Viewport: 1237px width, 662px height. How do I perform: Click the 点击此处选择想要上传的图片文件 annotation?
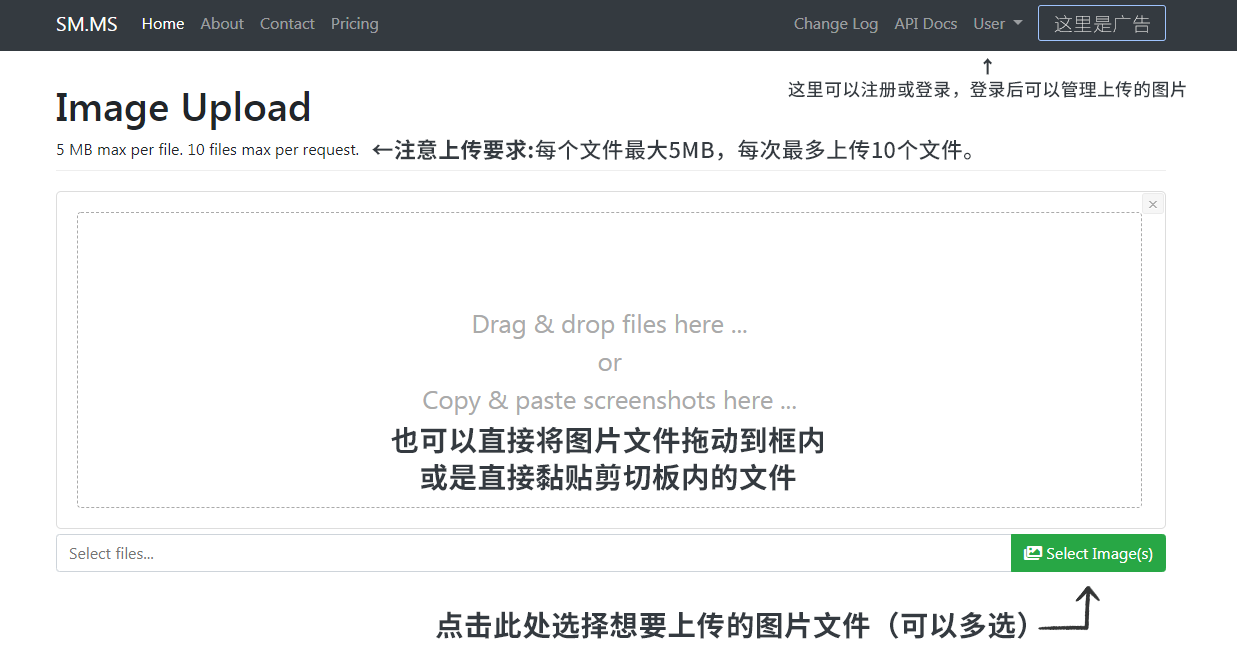pyautogui.click(x=733, y=626)
